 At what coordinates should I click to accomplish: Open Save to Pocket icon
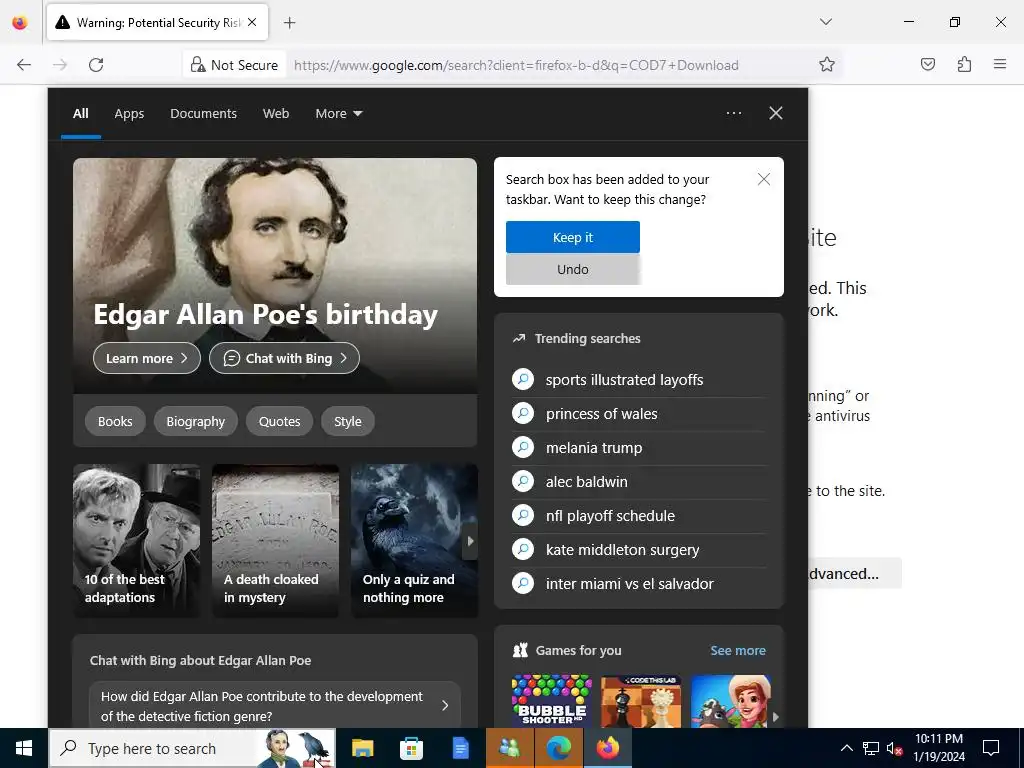(x=928, y=64)
